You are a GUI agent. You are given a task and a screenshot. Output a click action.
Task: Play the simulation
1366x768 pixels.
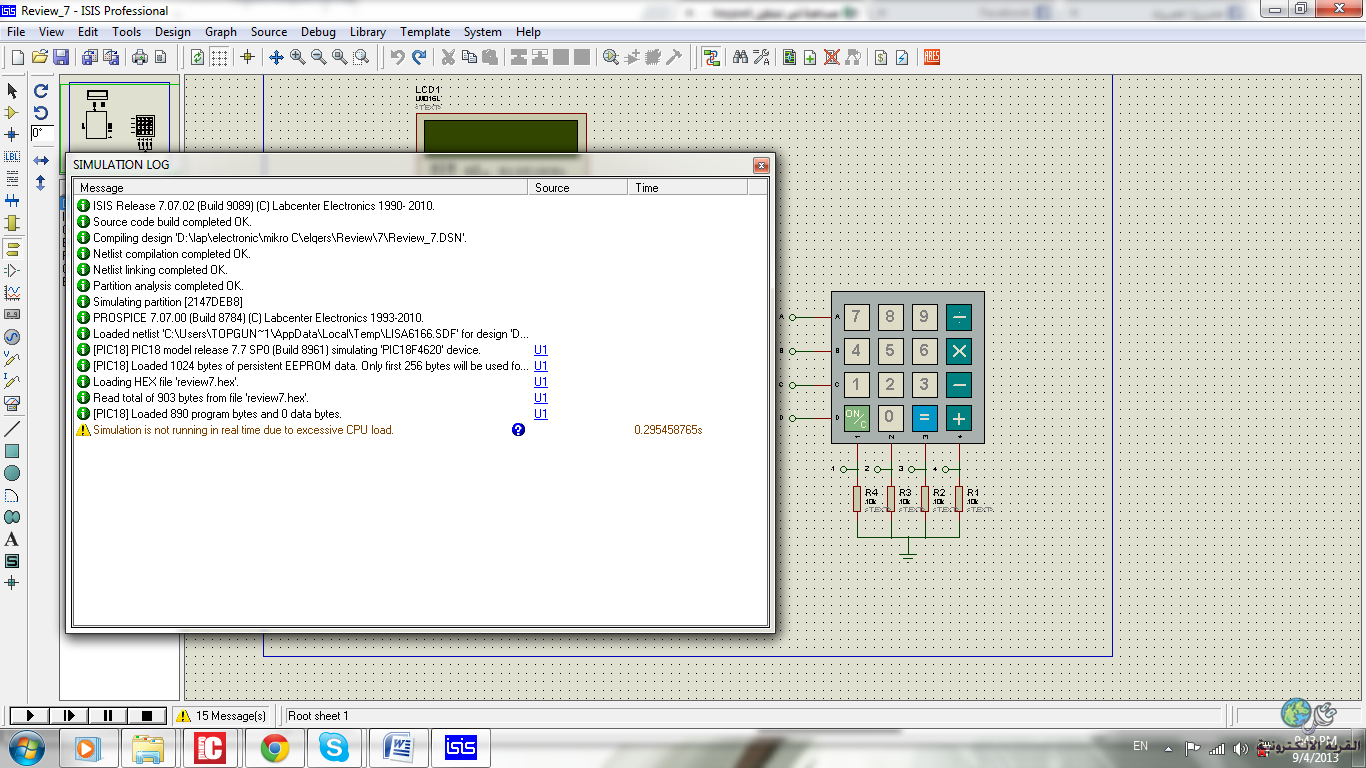point(30,715)
